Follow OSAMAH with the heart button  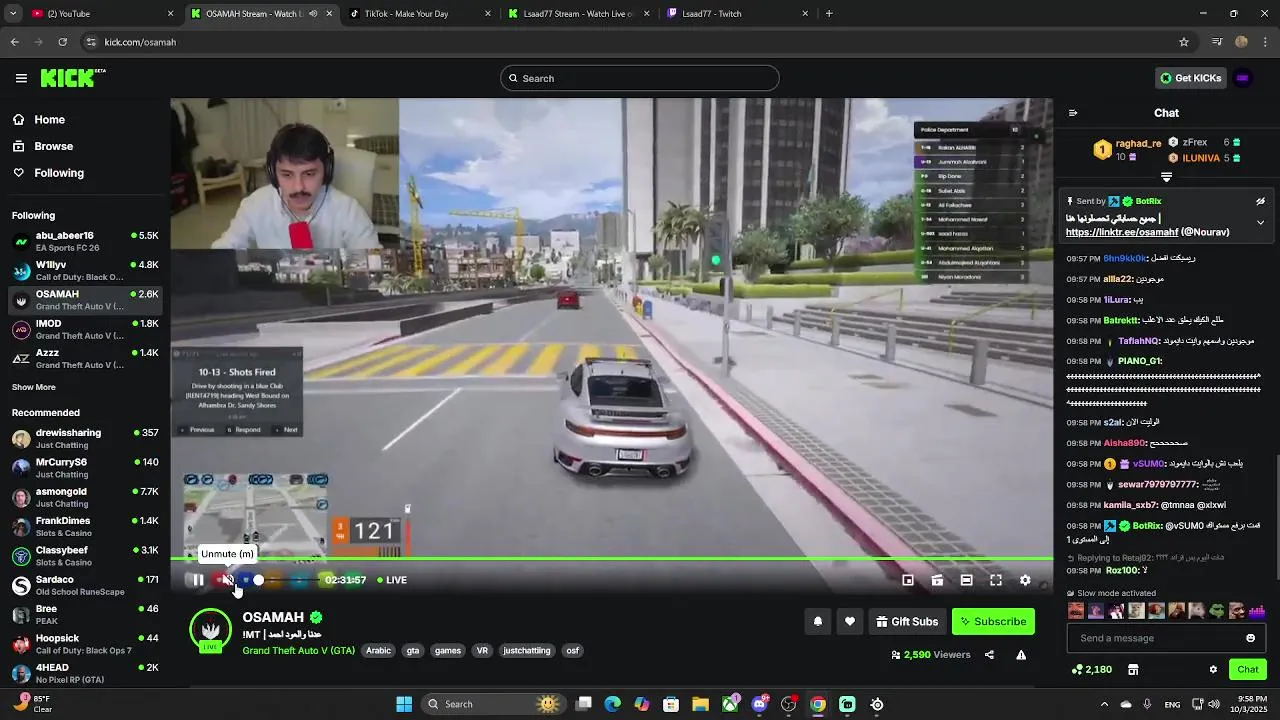click(850, 621)
